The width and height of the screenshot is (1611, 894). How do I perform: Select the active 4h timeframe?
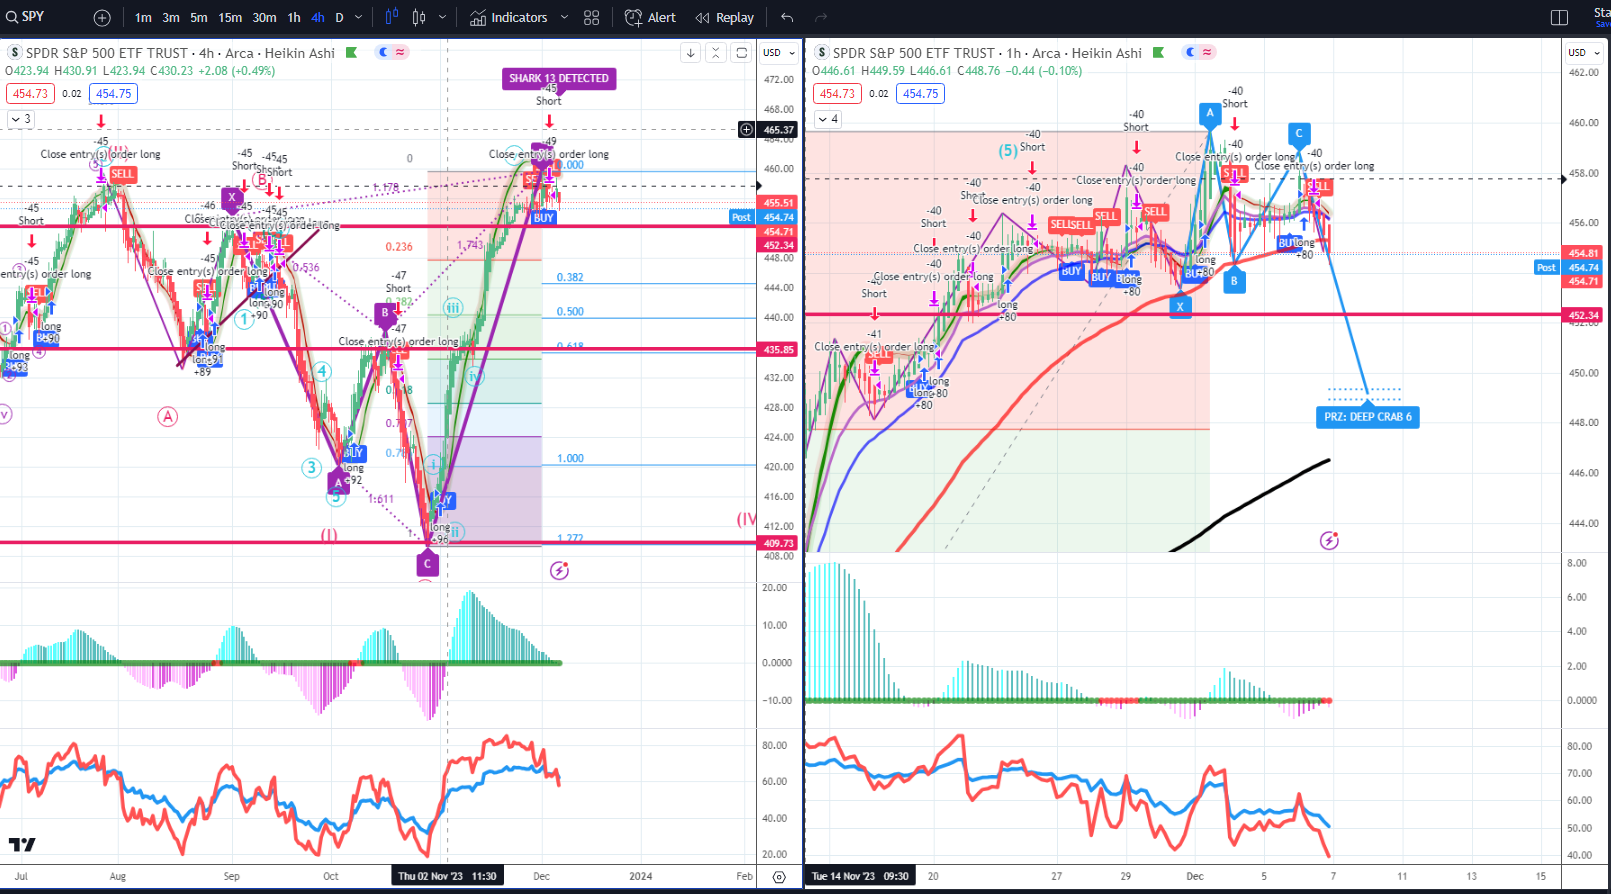click(x=317, y=17)
